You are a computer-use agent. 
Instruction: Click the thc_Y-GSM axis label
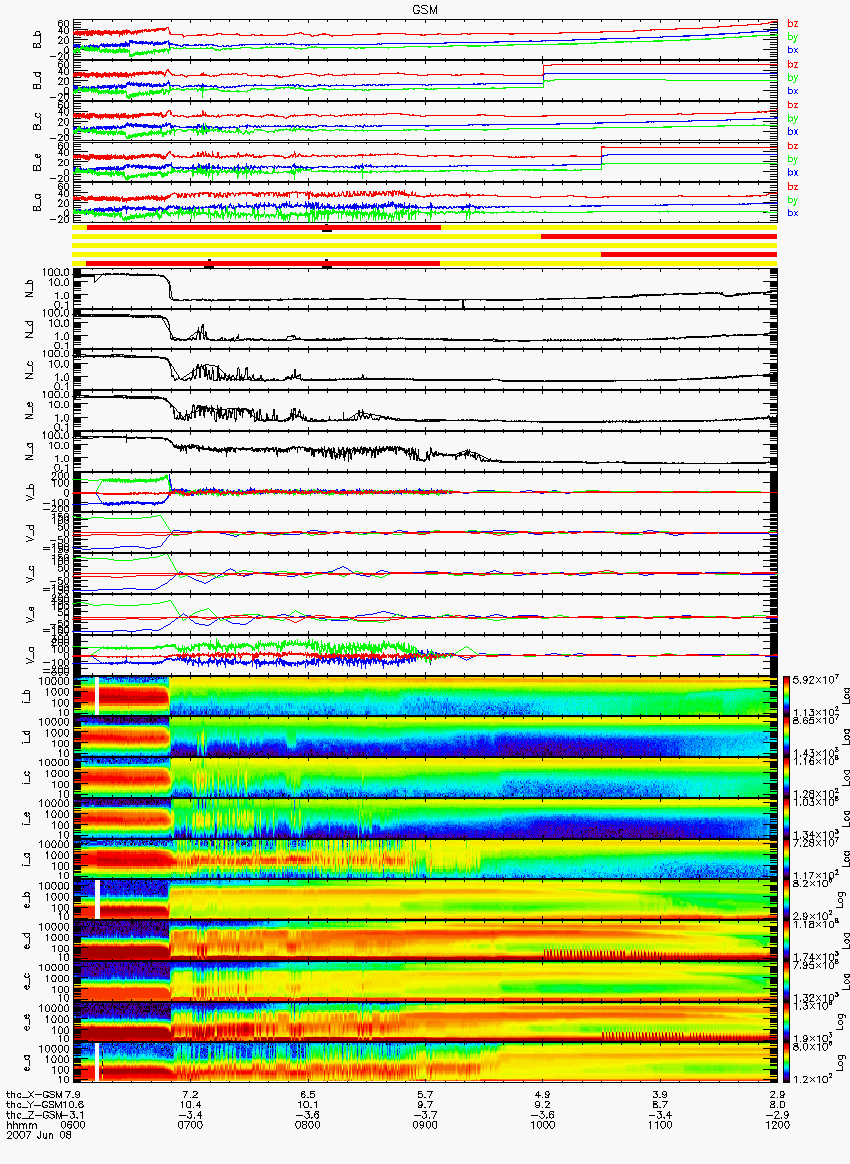tap(34, 1105)
